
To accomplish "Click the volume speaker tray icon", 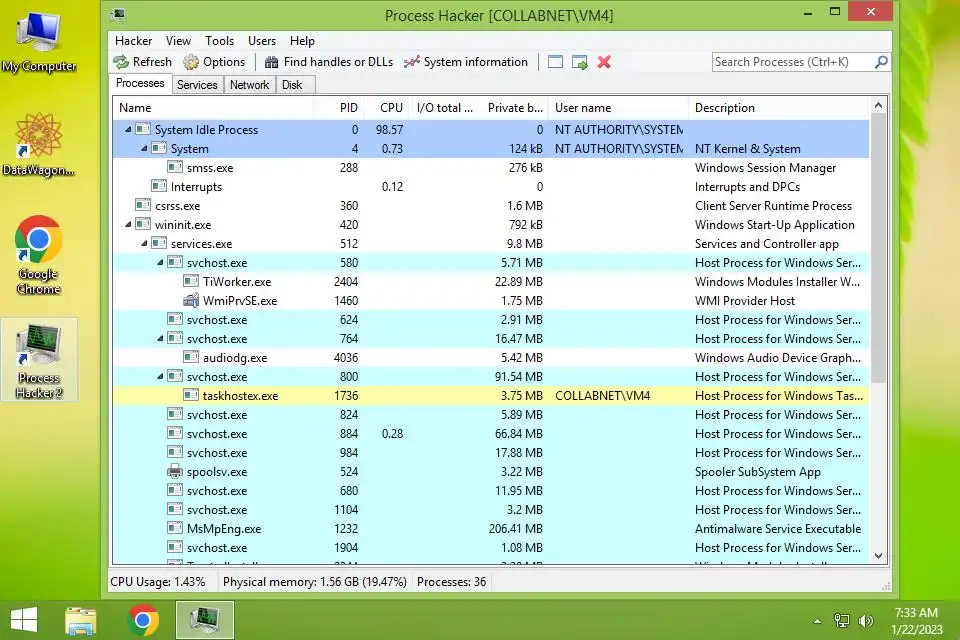I will click(x=866, y=621).
